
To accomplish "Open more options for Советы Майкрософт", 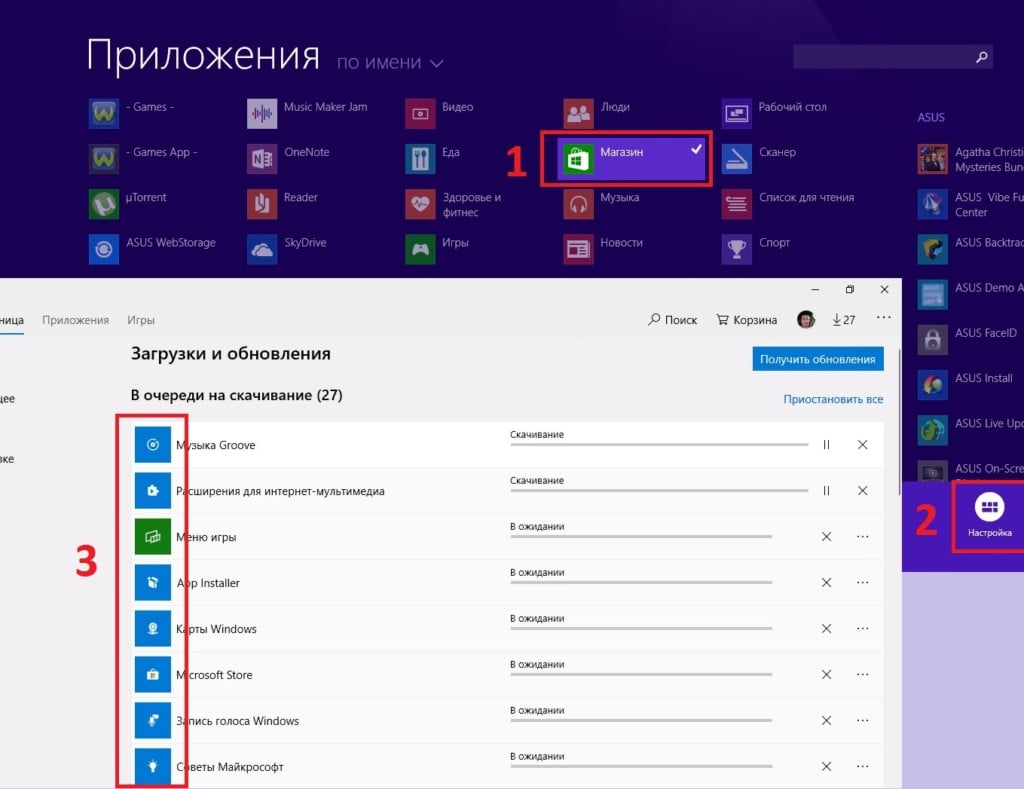I will pyautogui.click(x=863, y=766).
